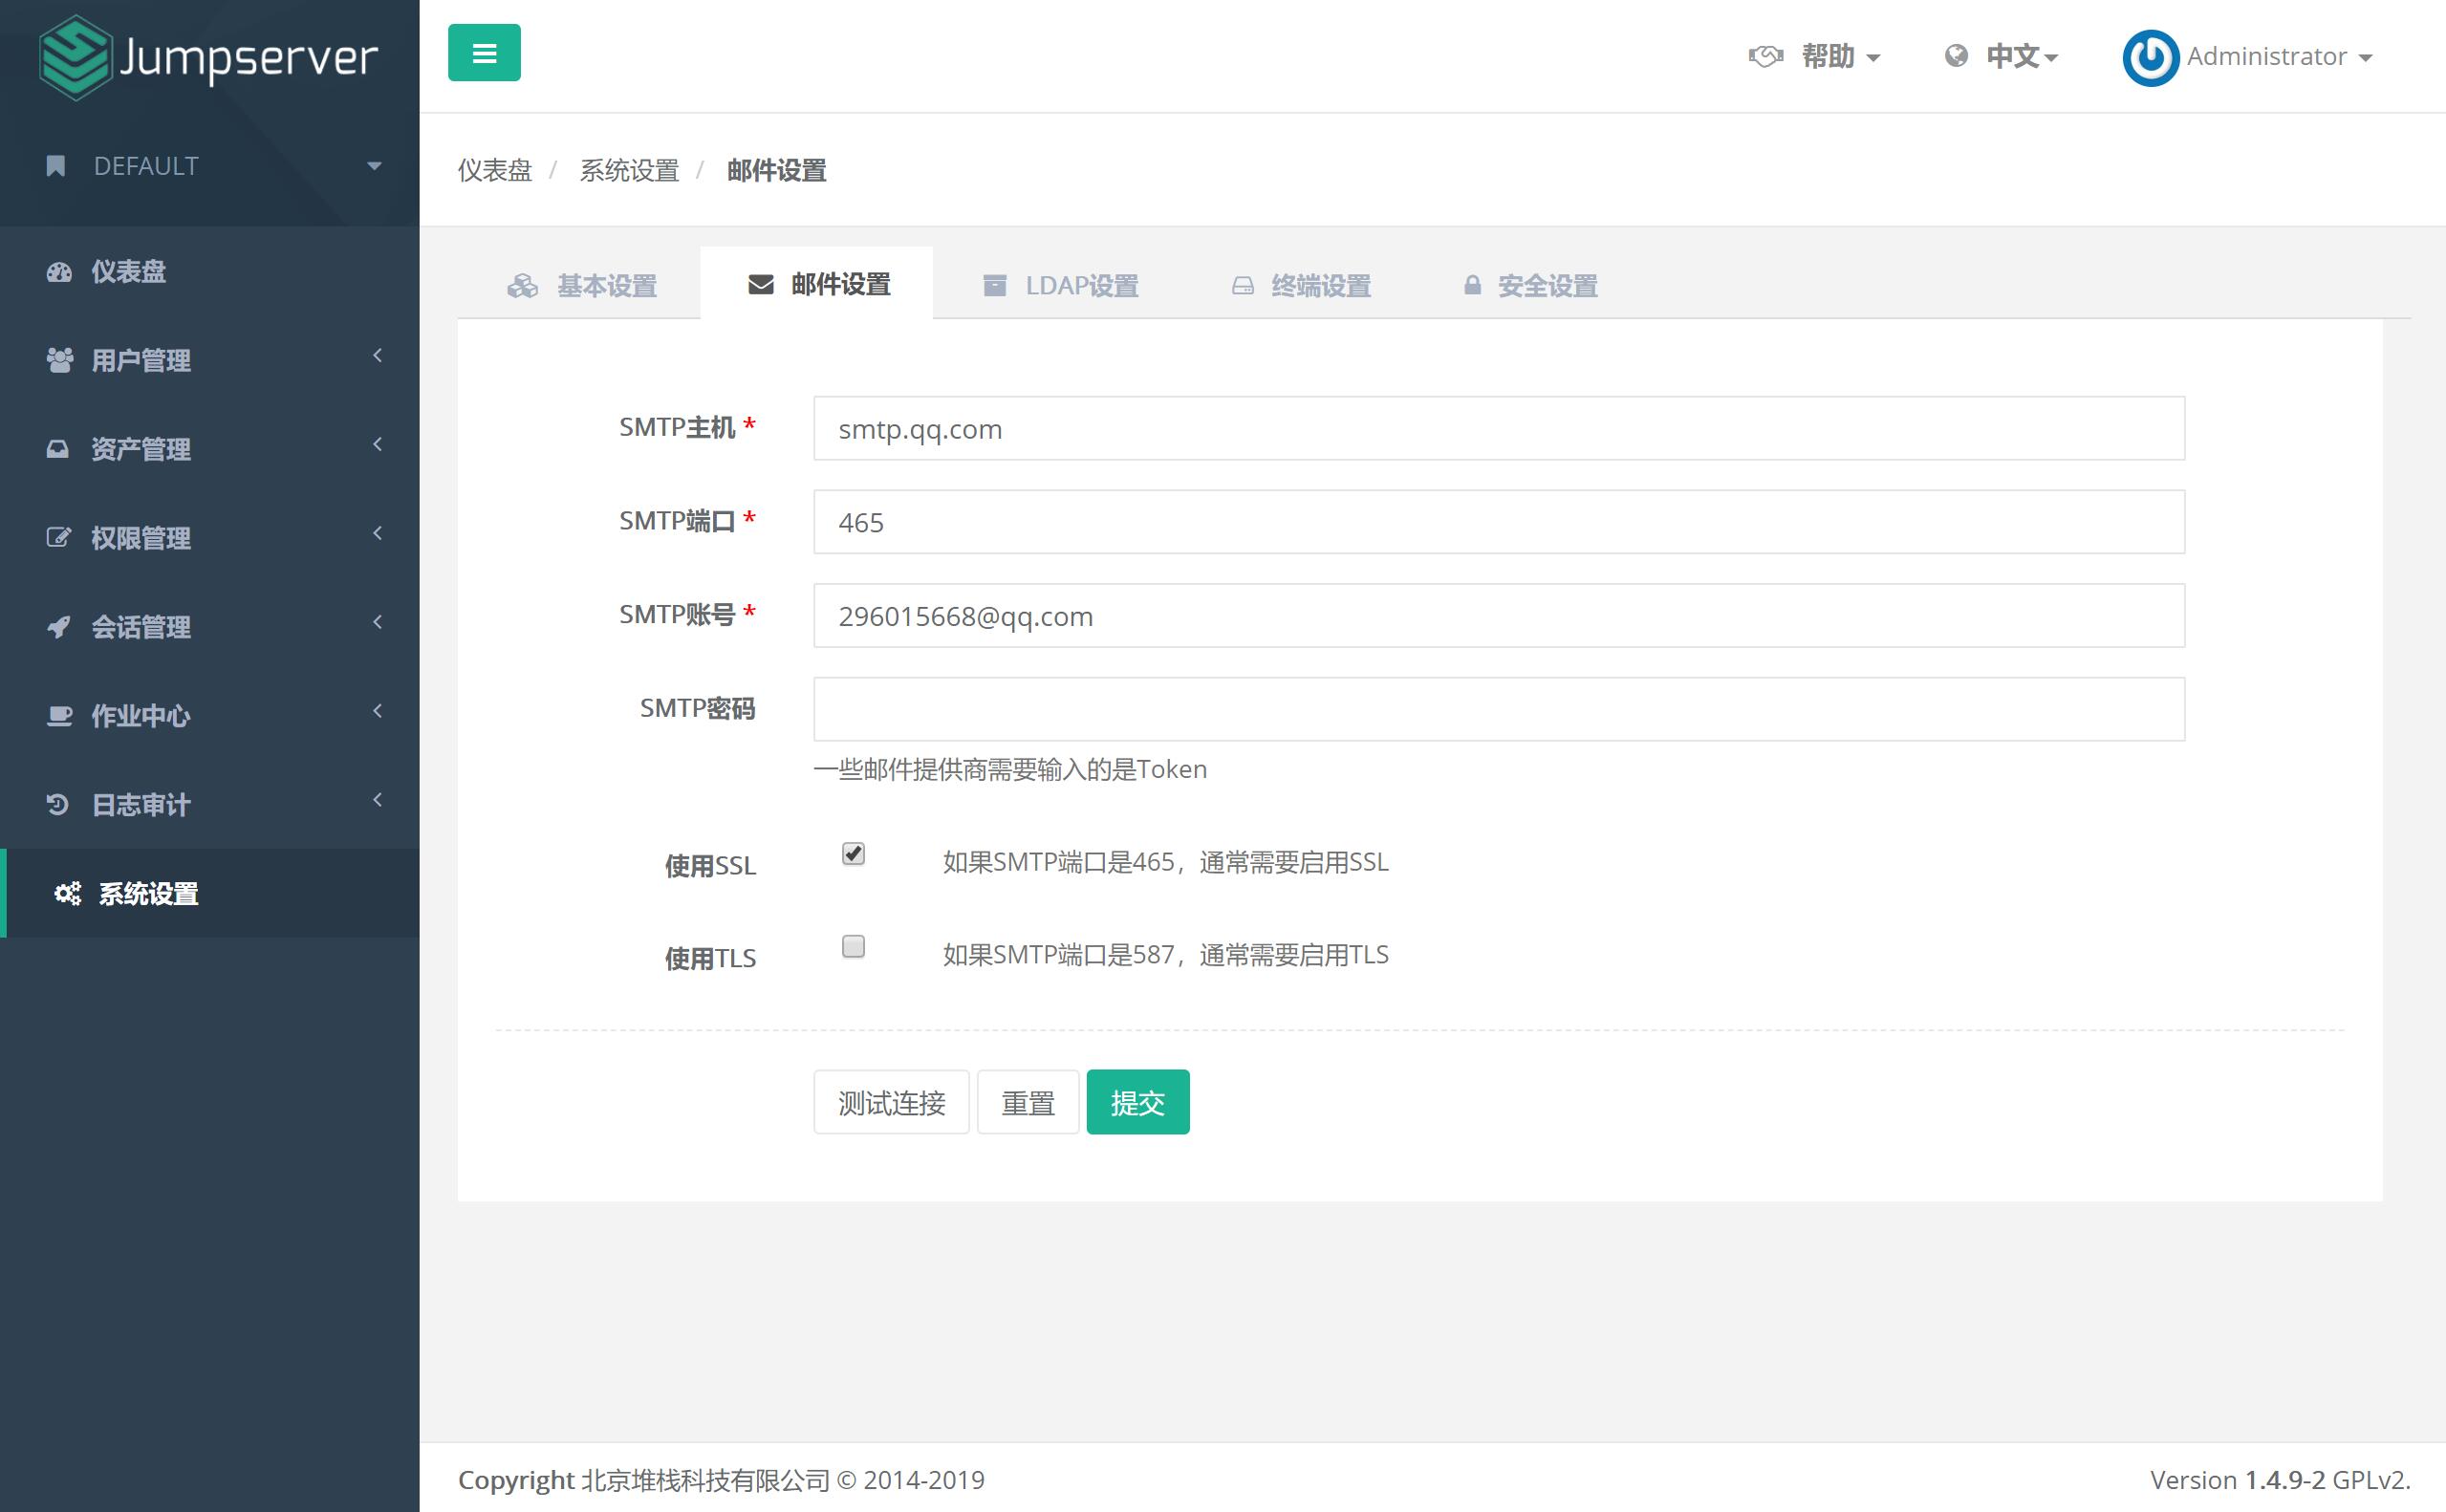Click the handshake help icon

1765,56
